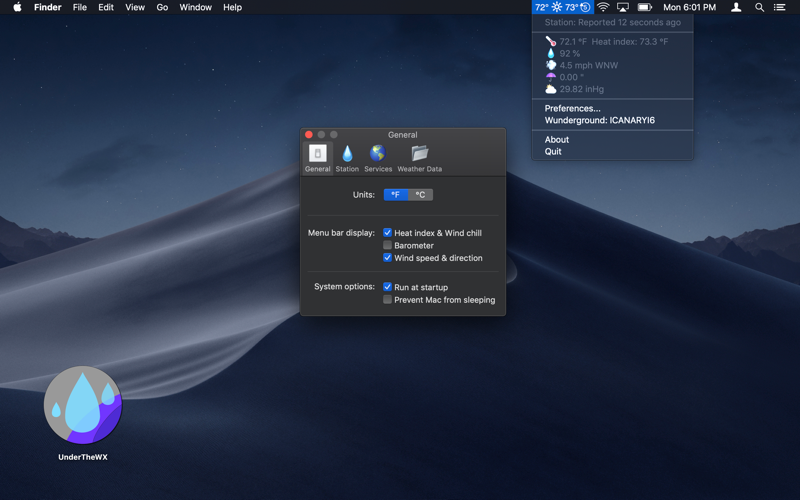Click the 29.82 inHg pressure reading
800x500 pixels.
pos(581,89)
